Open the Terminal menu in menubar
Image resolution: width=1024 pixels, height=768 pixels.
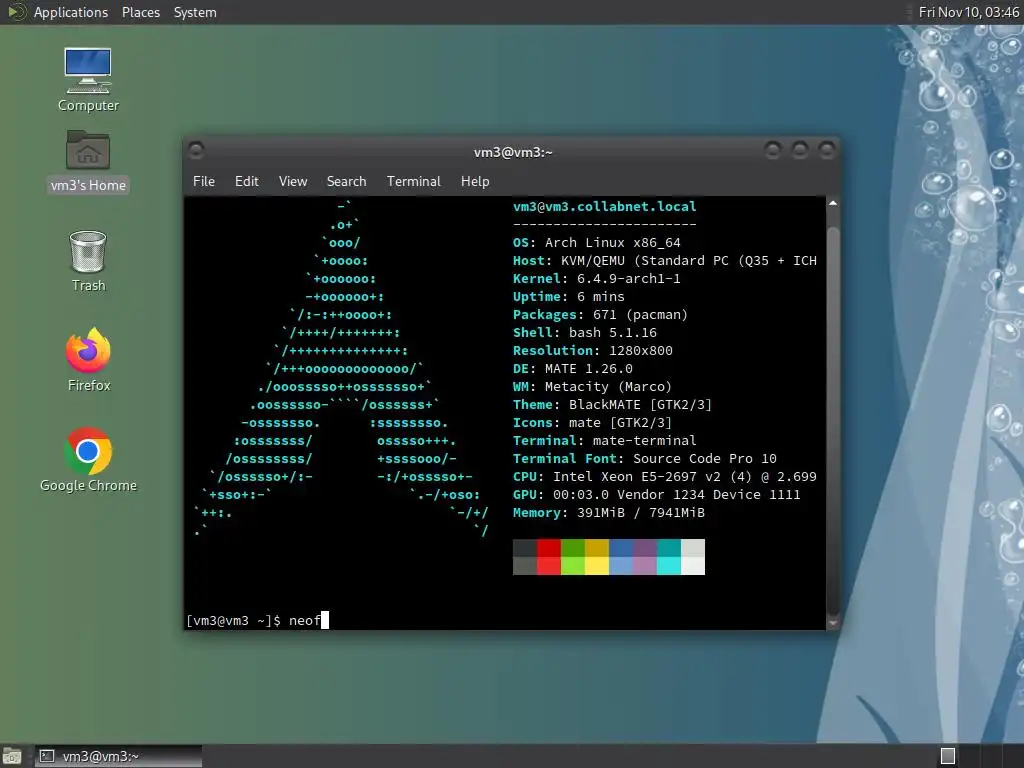tap(413, 181)
